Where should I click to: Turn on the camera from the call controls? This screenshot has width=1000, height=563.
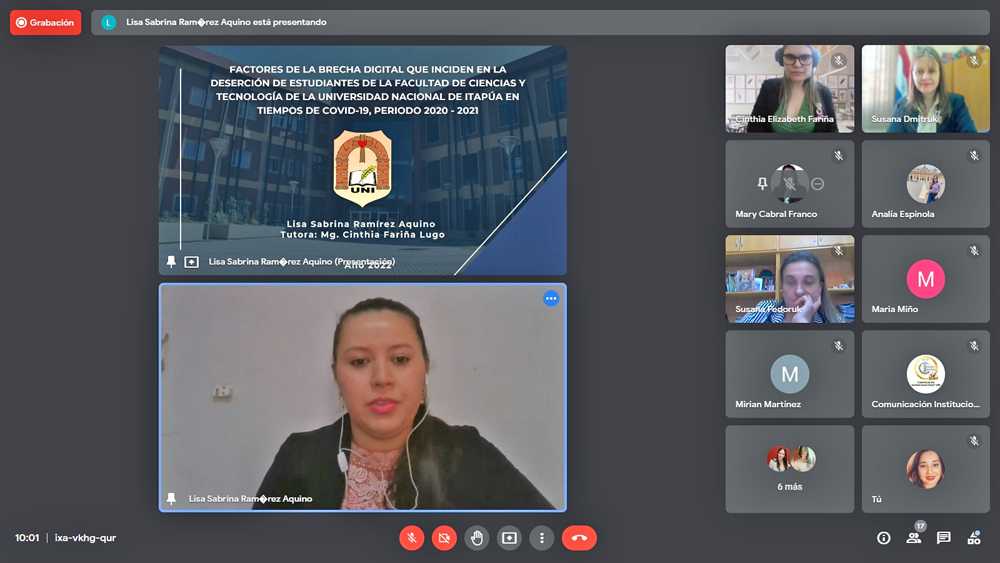tap(444, 538)
